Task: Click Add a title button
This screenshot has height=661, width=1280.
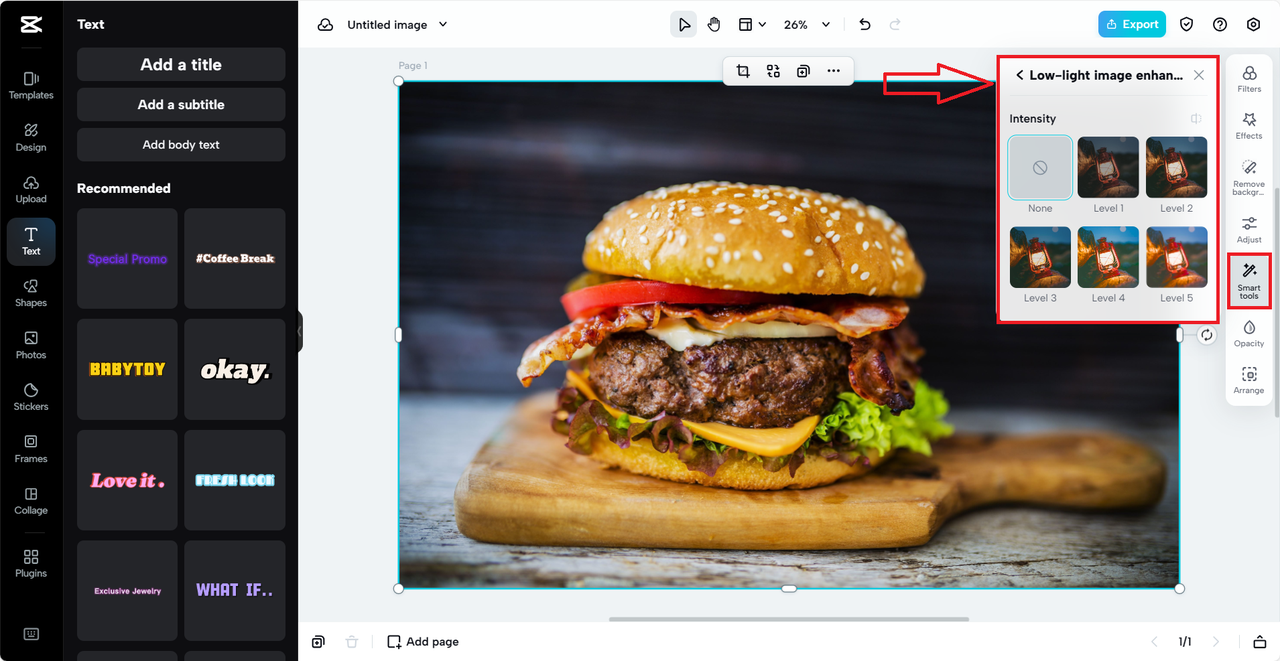Action: click(x=181, y=64)
